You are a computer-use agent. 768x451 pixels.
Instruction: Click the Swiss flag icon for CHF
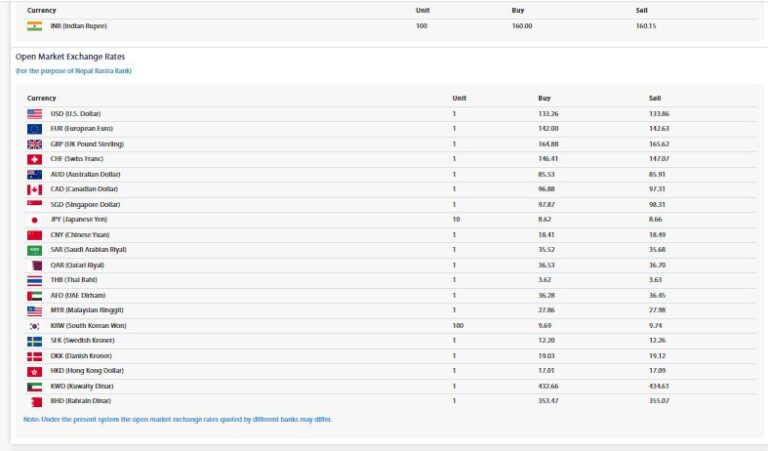point(34,159)
